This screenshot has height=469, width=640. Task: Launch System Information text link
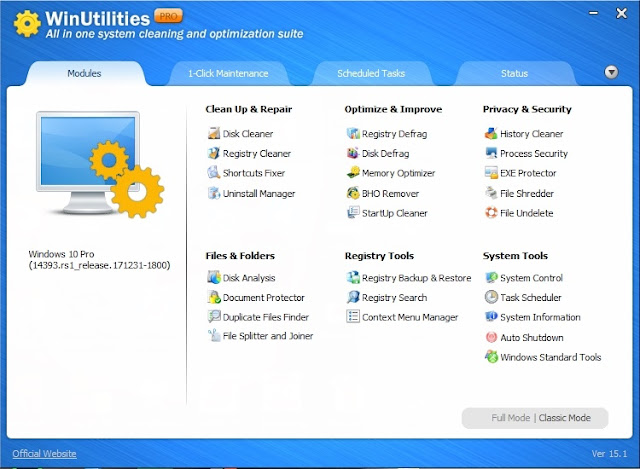[540, 317]
